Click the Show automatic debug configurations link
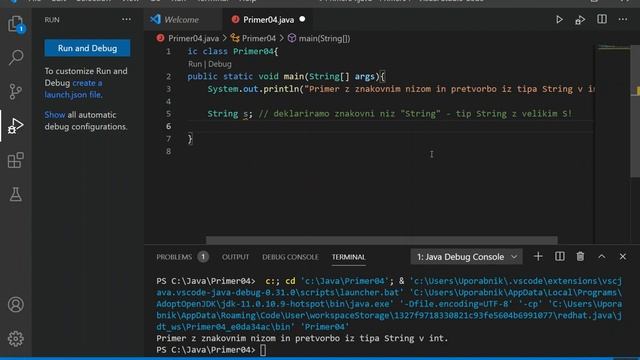The width and height of the screenshot is (640, 360). point(55,115)
